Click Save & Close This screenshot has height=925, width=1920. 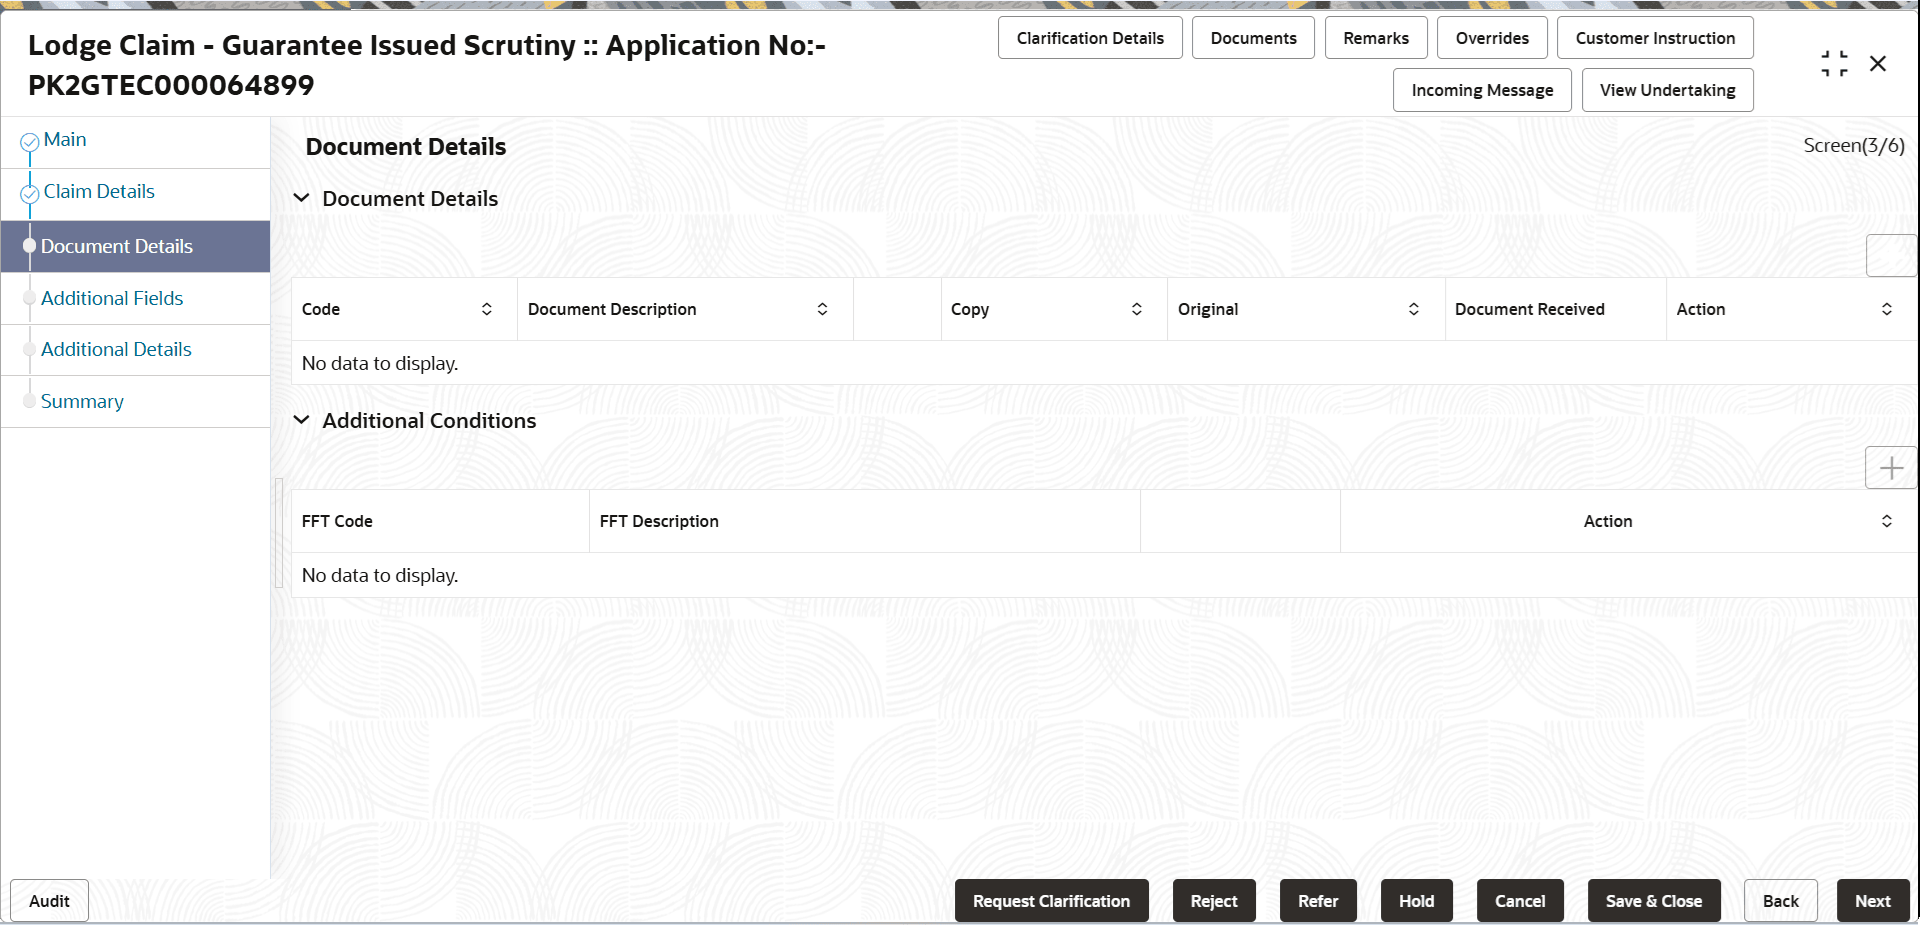tap(1654, 901)
